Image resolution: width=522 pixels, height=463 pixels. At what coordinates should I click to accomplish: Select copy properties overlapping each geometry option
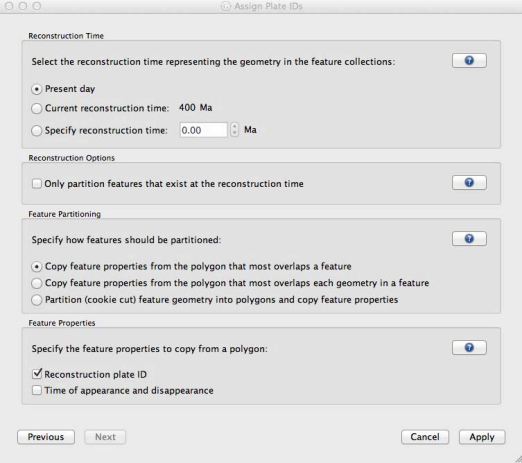tap(36, 283)
